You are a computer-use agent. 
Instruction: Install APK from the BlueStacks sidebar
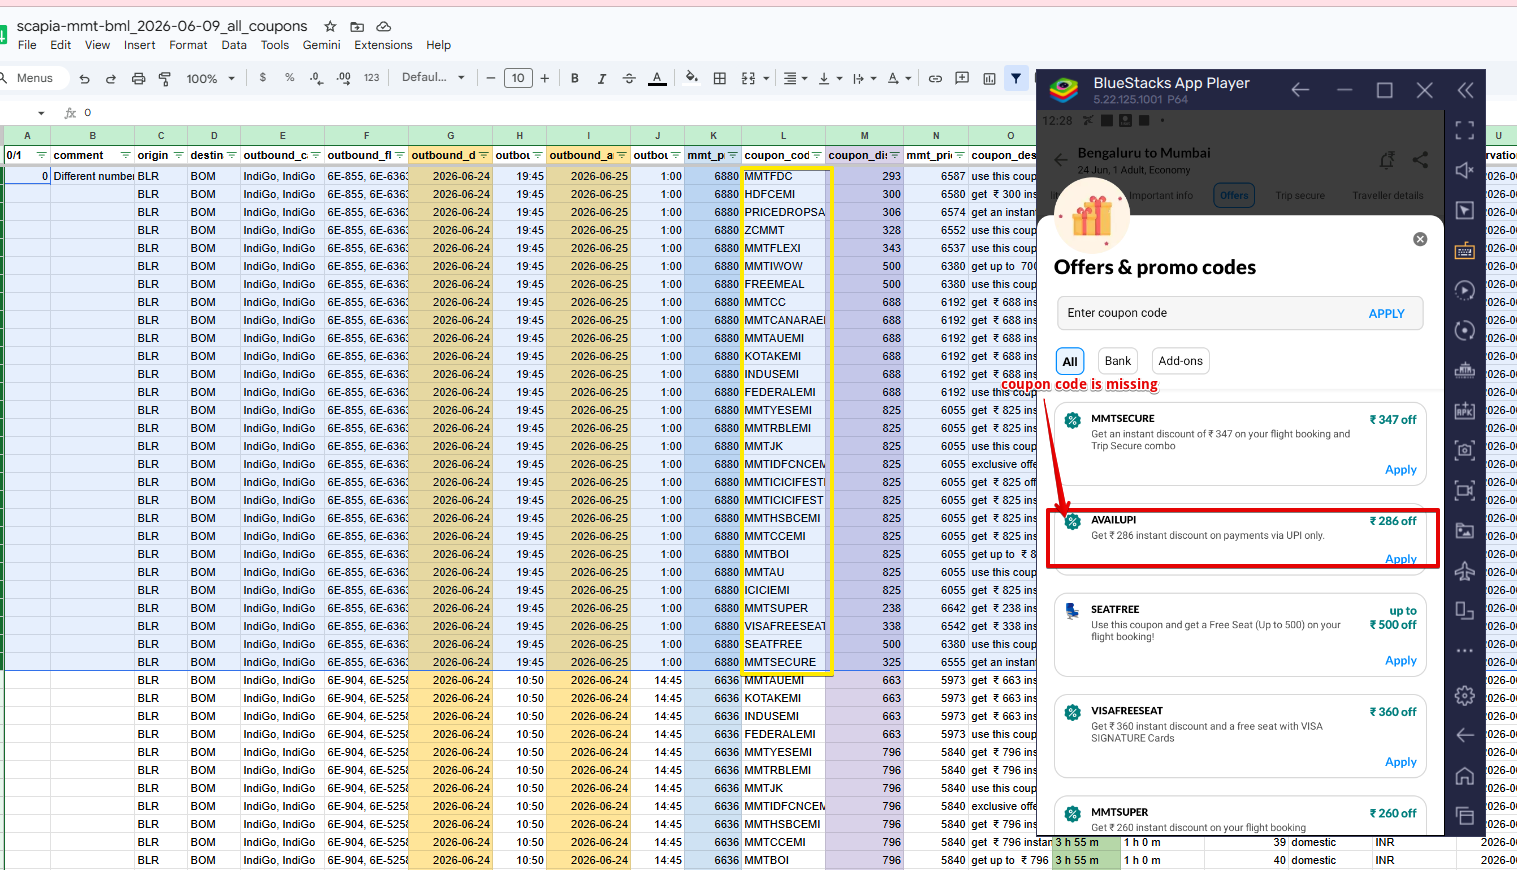click(x=1465, y=410)
